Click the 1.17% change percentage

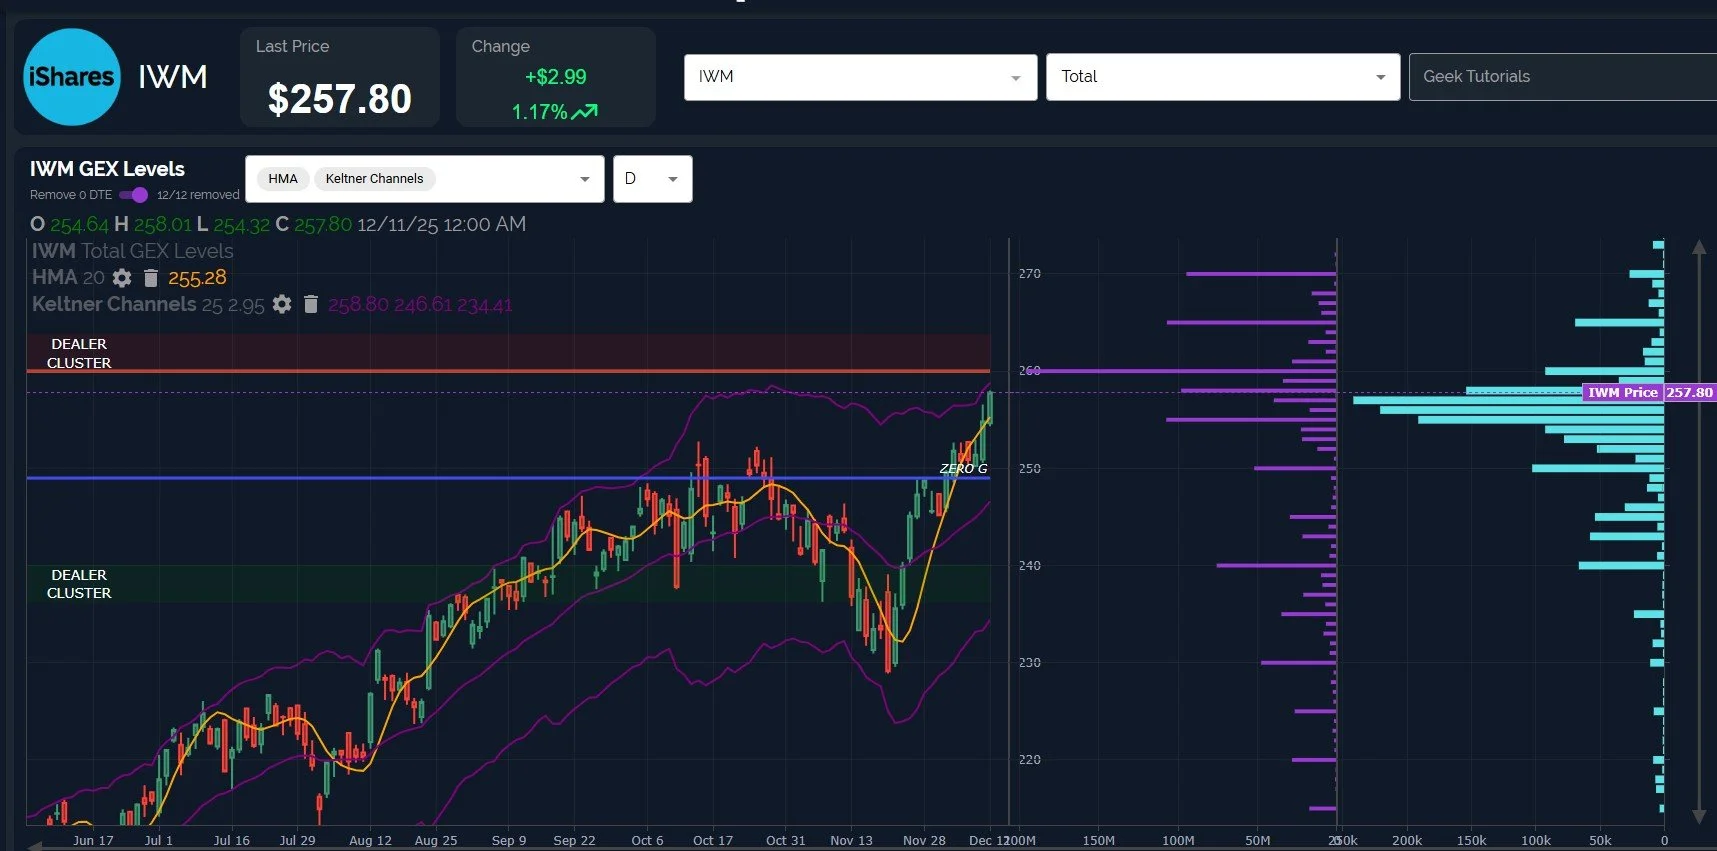(x=540, y=112)
